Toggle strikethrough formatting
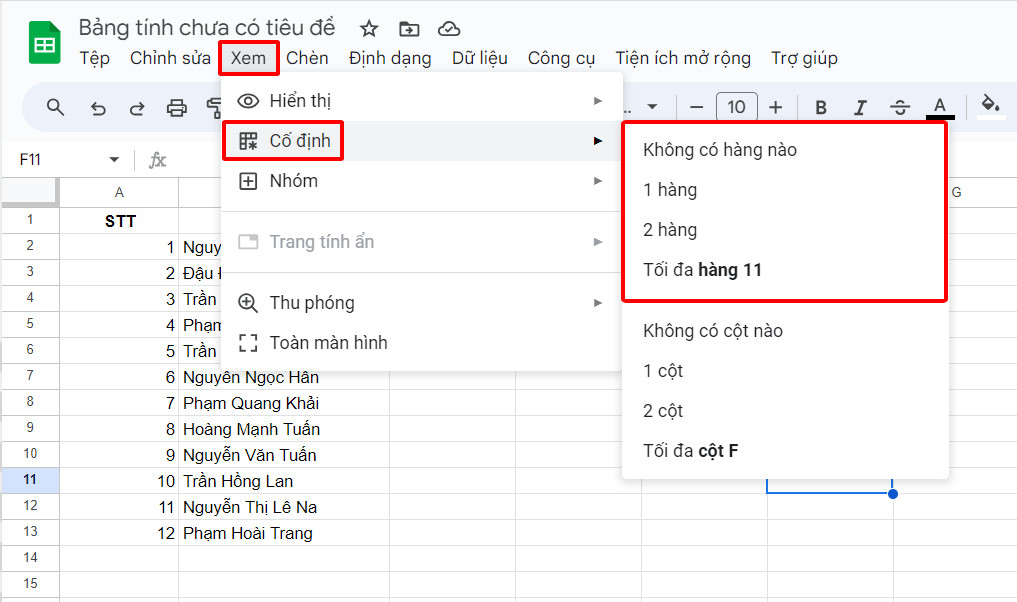The image size is (1017, 602). (x=900, y=107)
